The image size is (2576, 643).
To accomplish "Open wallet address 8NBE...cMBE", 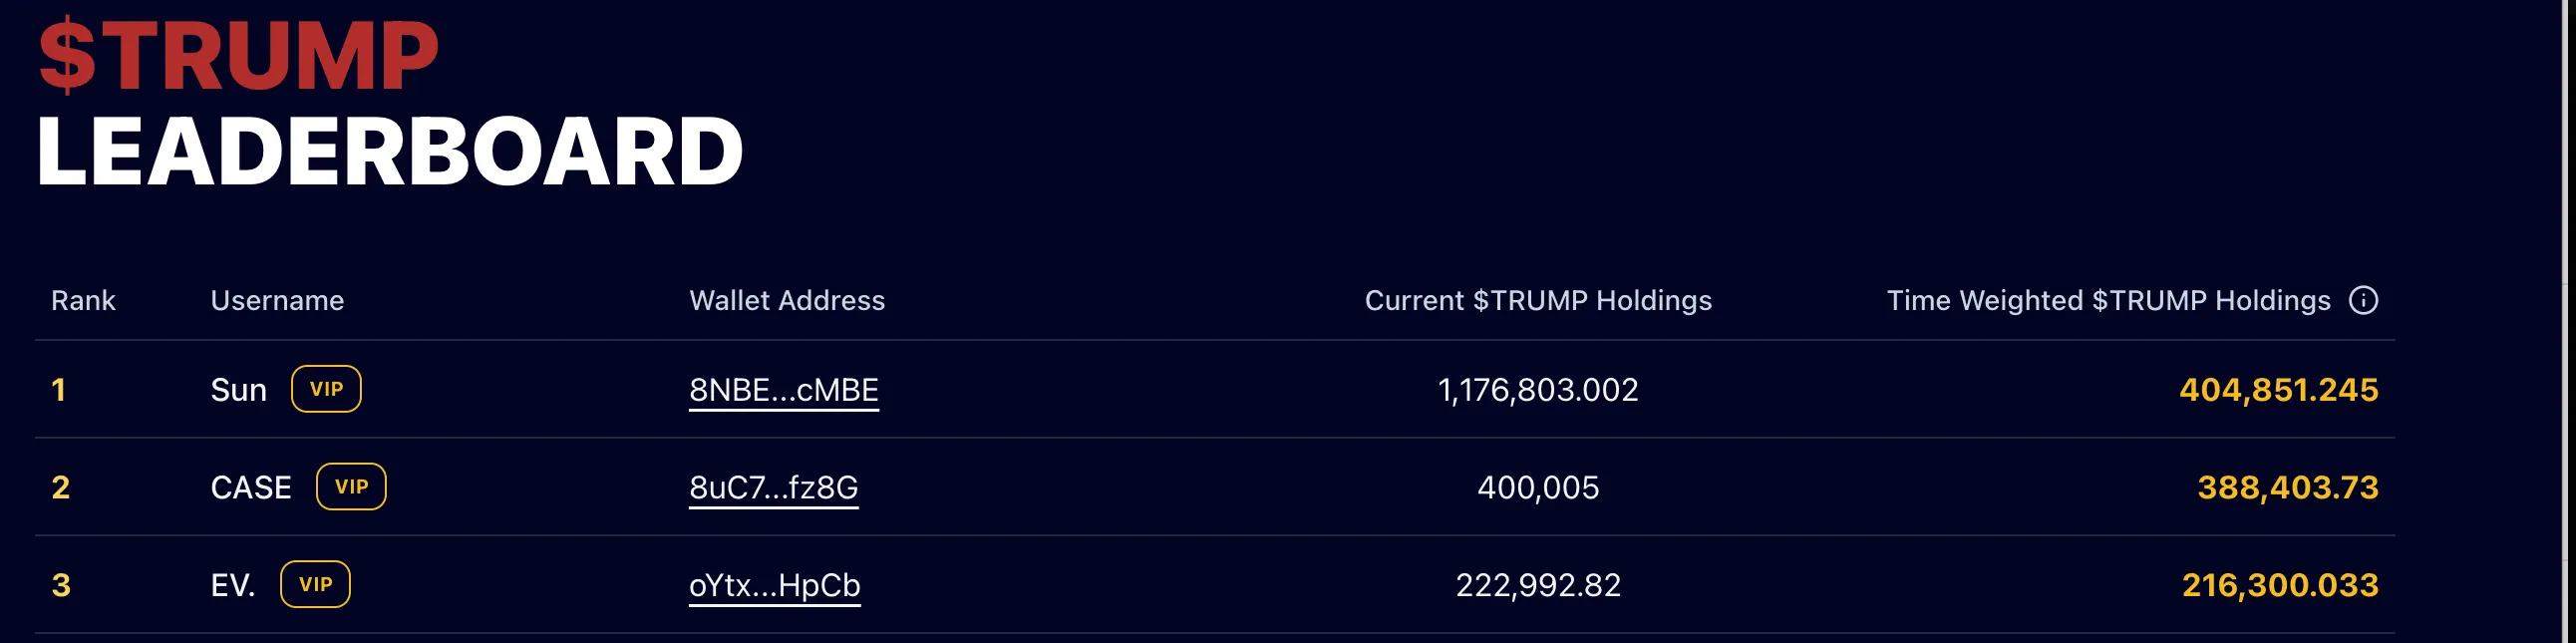I will click(784, 390).
